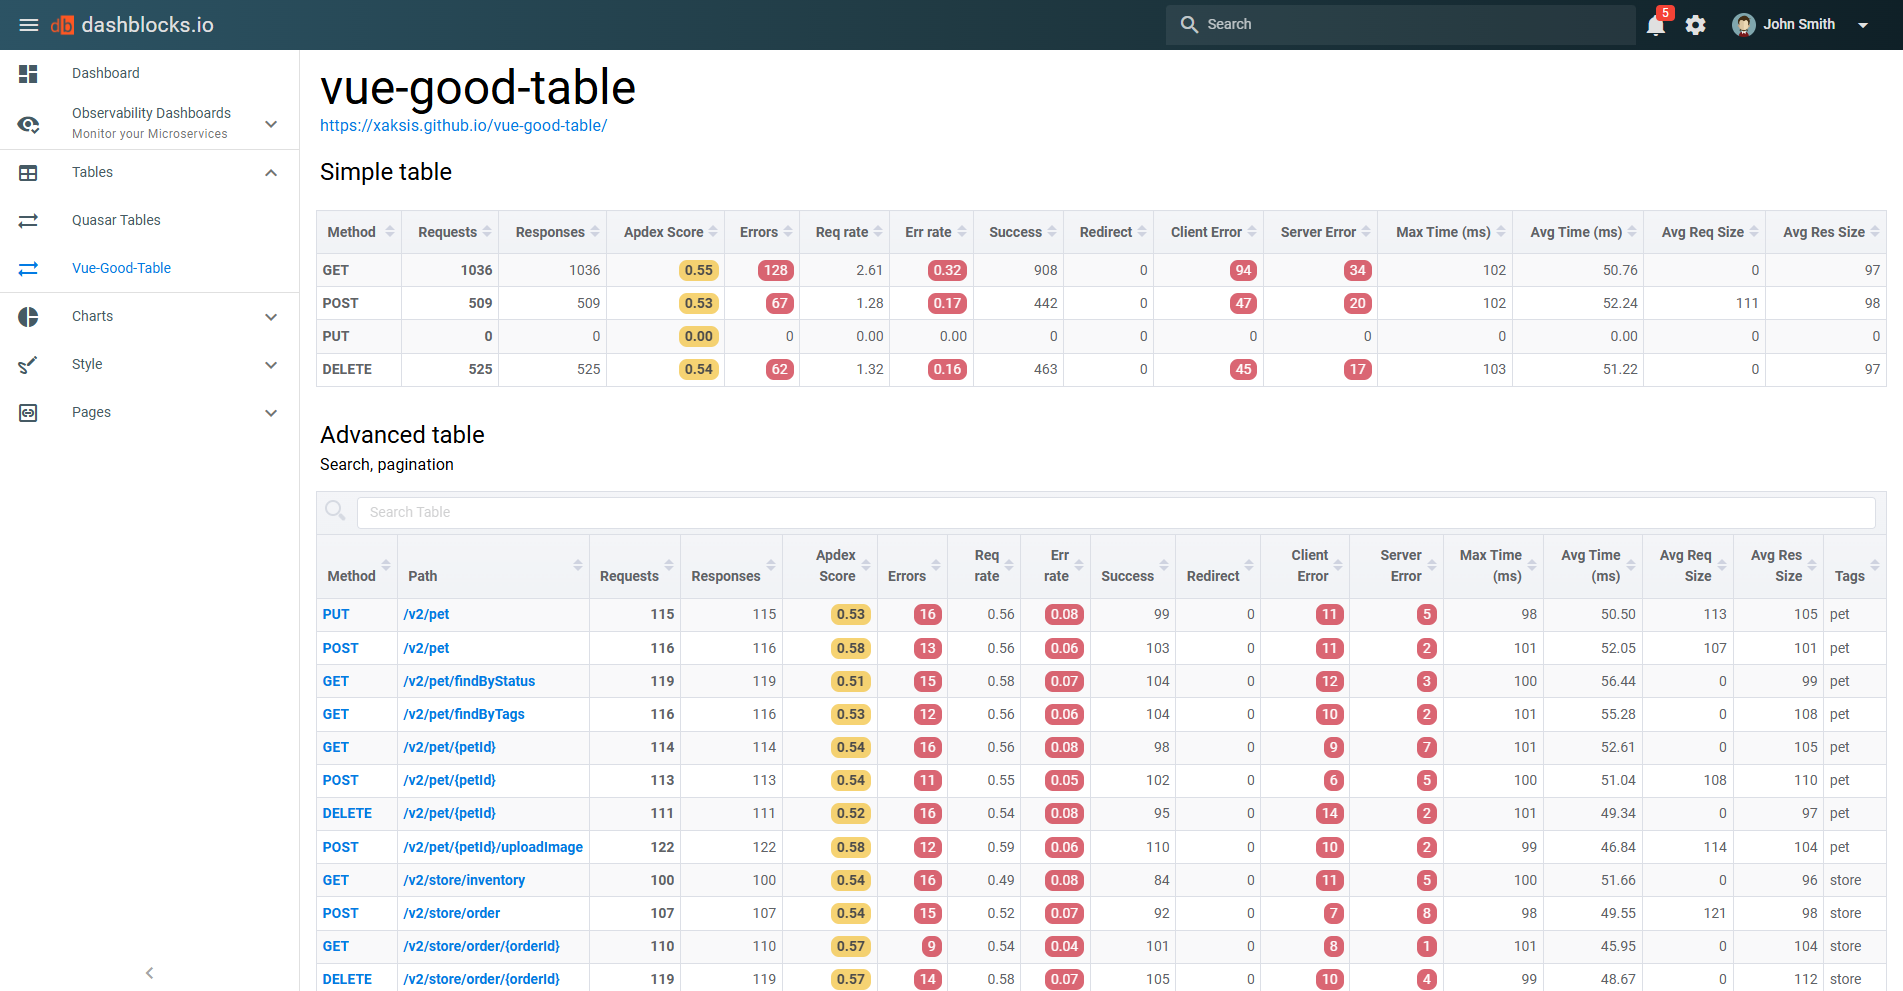Click the Tables grid icon in sidebar
Screen dimensions: 1903x991
point(28,173)
